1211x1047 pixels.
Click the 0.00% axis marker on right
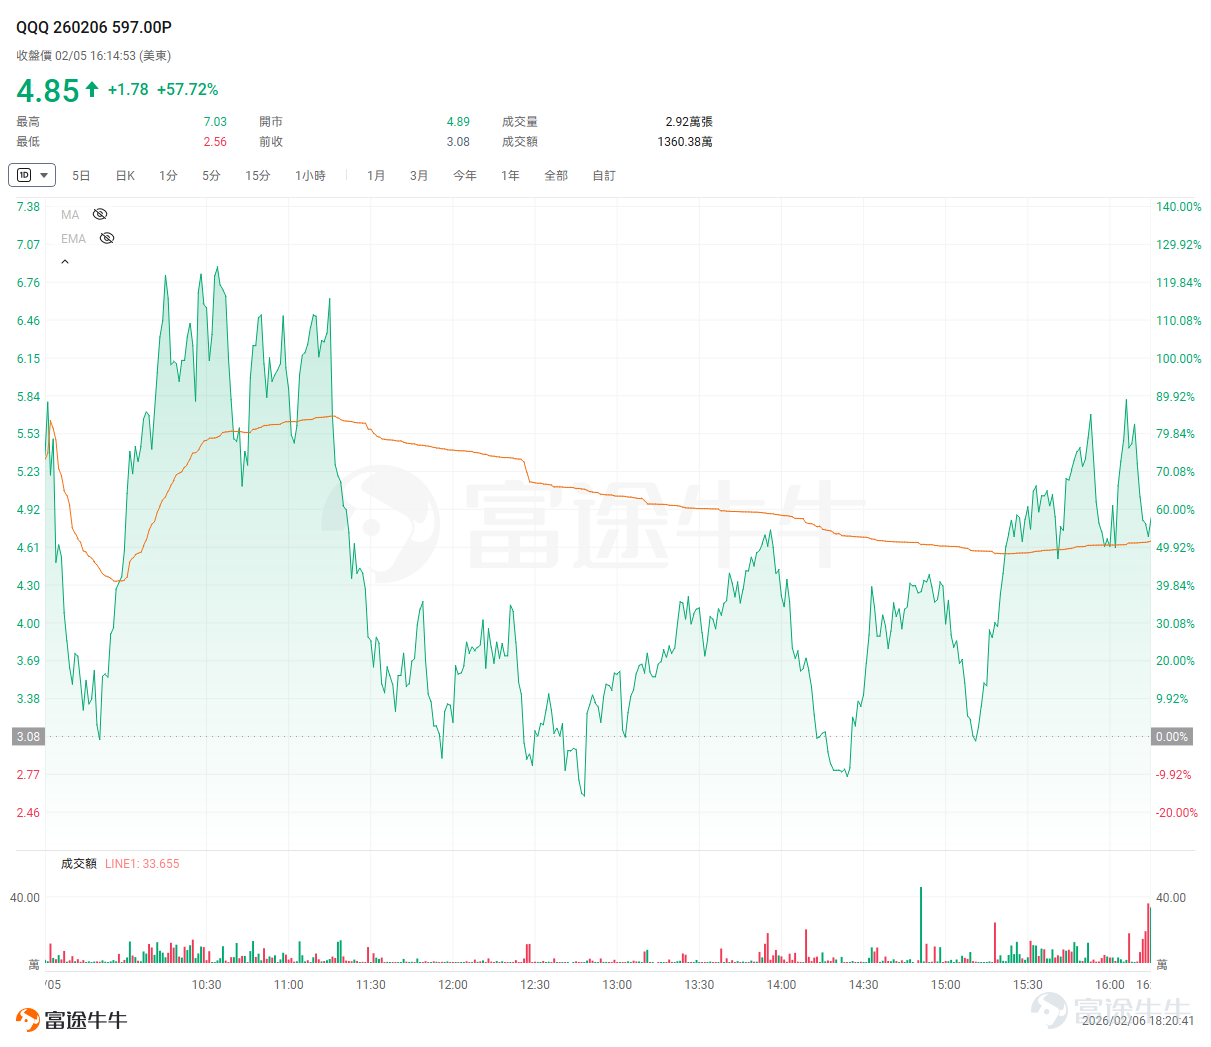(1172, 737)
